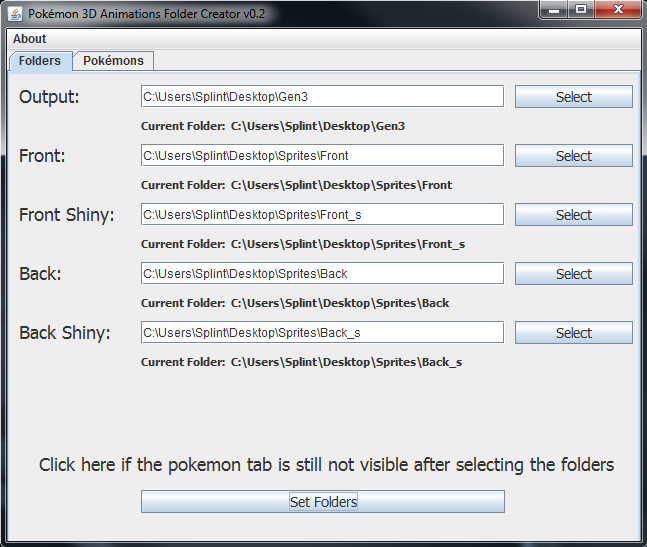Viewport: 647px width, 547px height.
Task: Switch to the Folders tab
Action: [40, 61]
